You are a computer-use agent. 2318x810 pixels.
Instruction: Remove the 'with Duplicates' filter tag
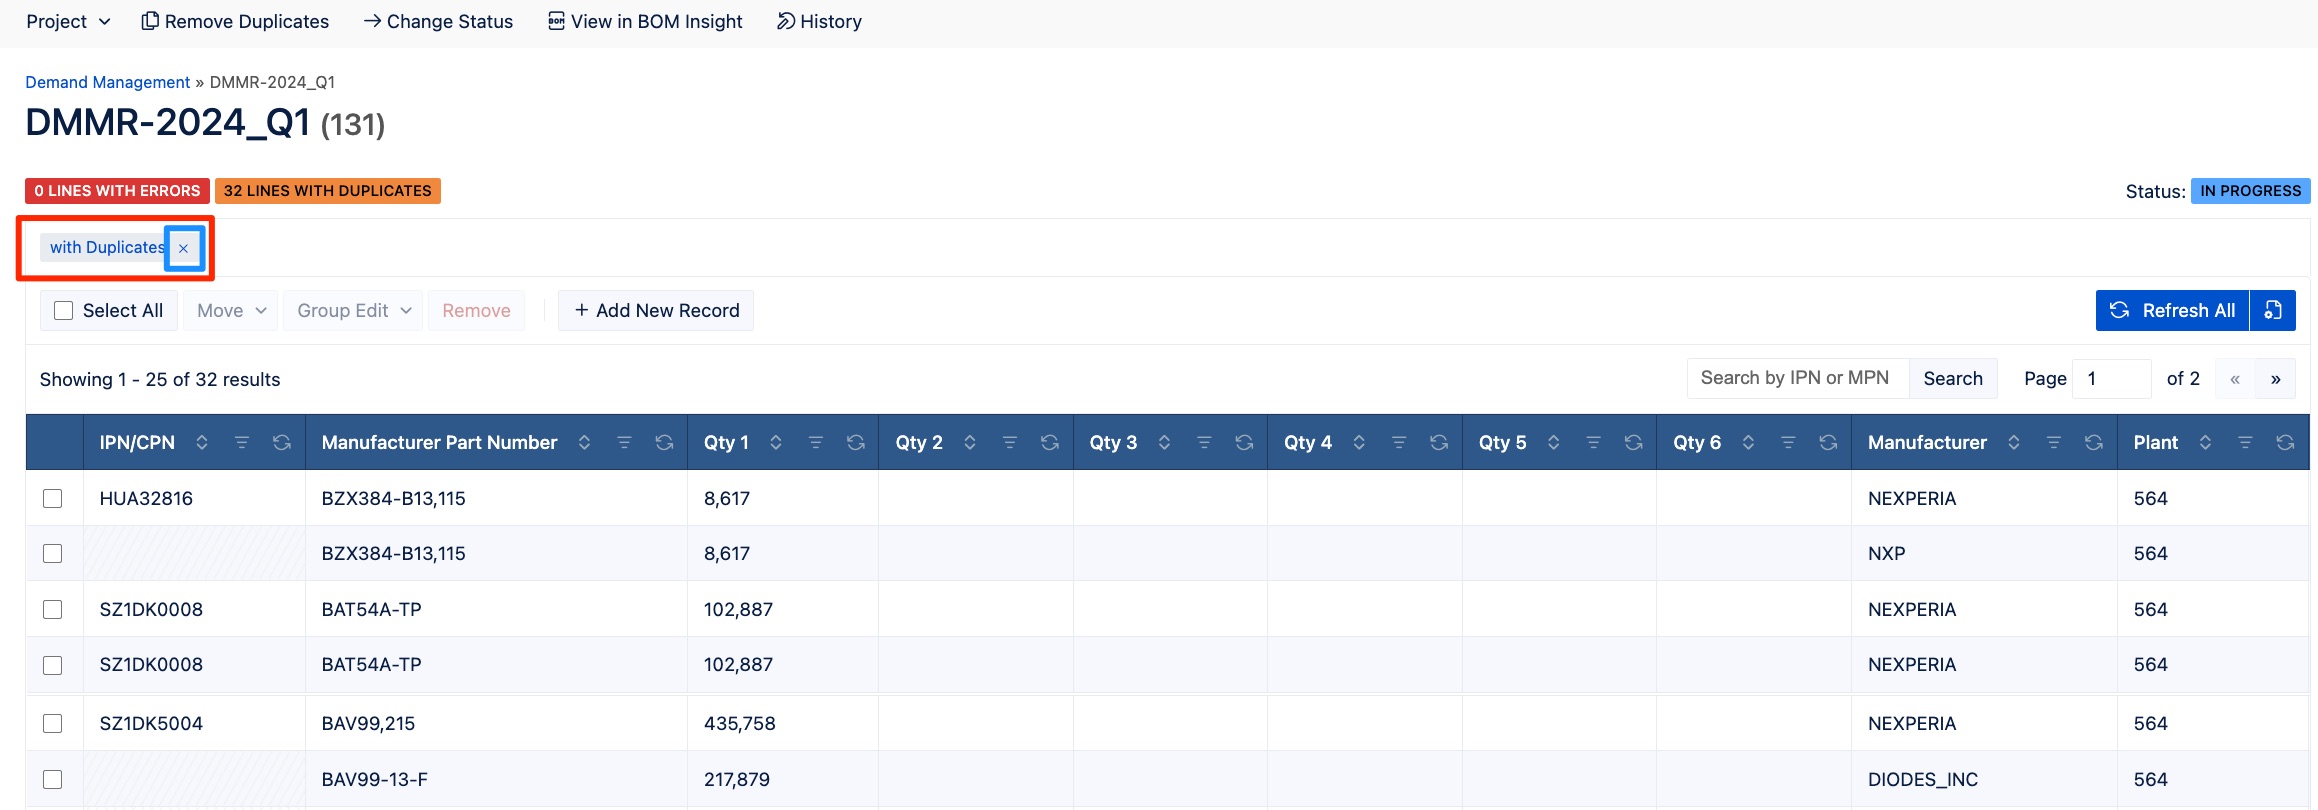183,248
